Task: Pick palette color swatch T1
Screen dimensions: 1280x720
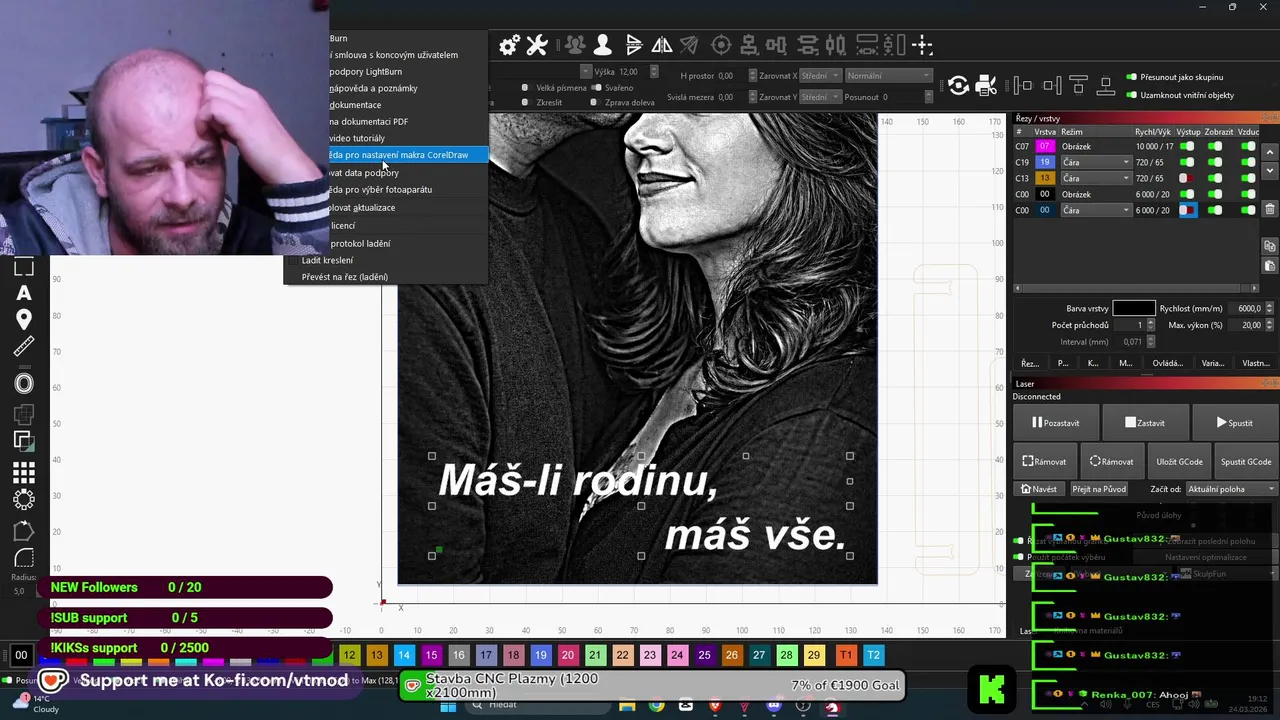Action: 846,655
